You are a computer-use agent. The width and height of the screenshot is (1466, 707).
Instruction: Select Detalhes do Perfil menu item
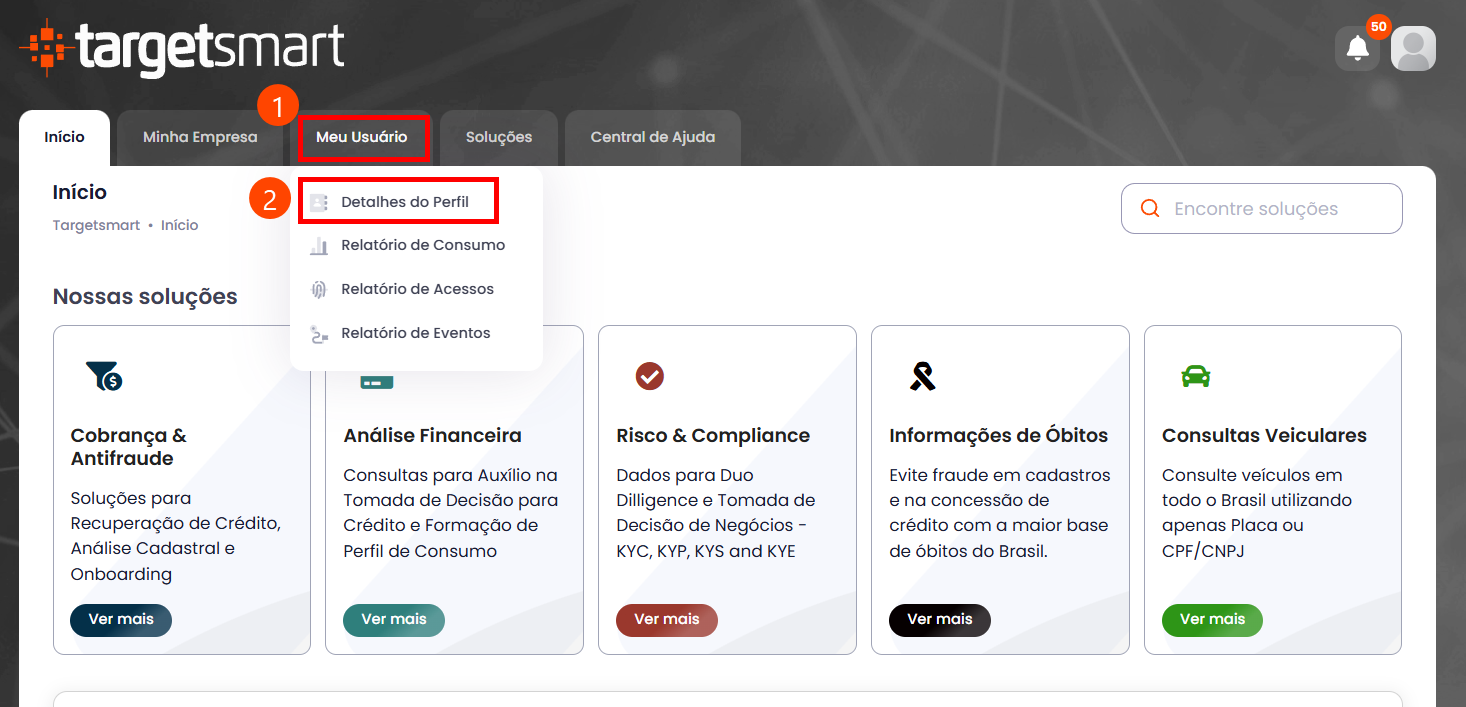coord(404,202)
